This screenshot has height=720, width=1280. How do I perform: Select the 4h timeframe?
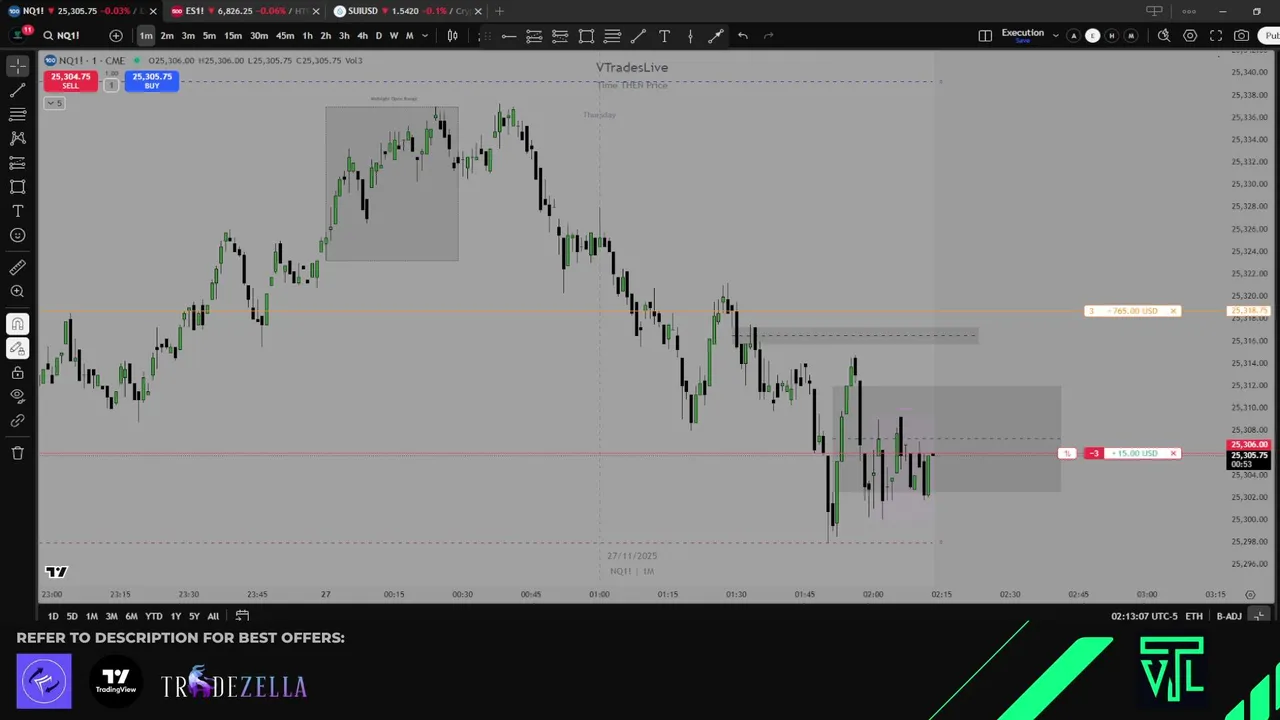pos(362,36)
